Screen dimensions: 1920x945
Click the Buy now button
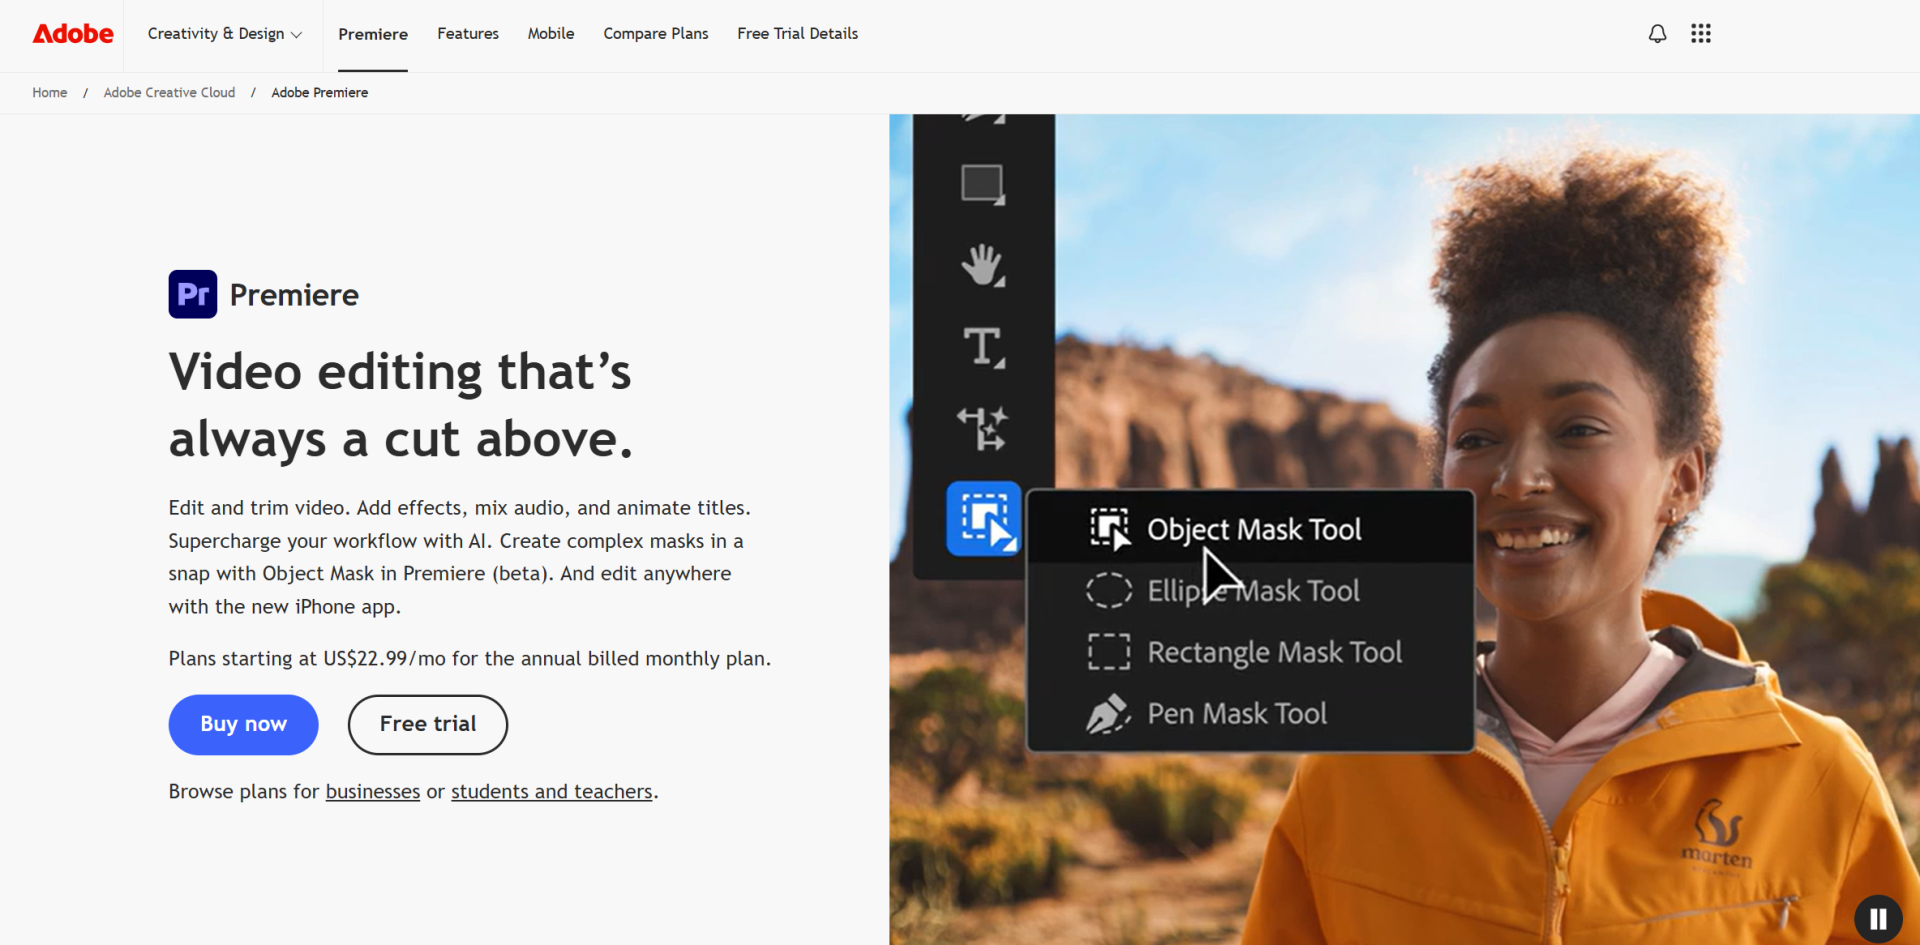pyautogui.click(x=243, y=724)
